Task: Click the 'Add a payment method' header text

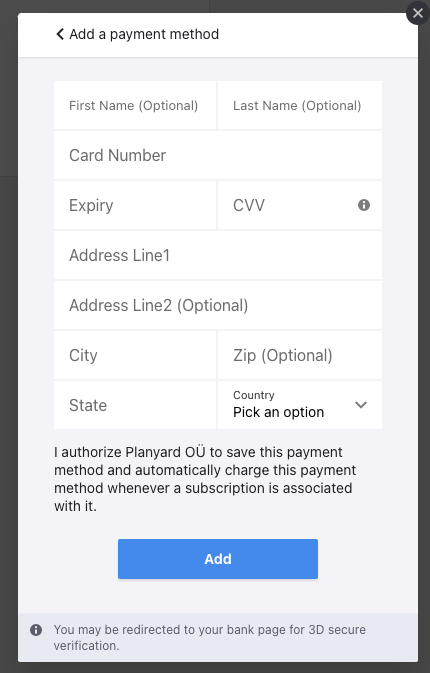Action: click(144, 34)
